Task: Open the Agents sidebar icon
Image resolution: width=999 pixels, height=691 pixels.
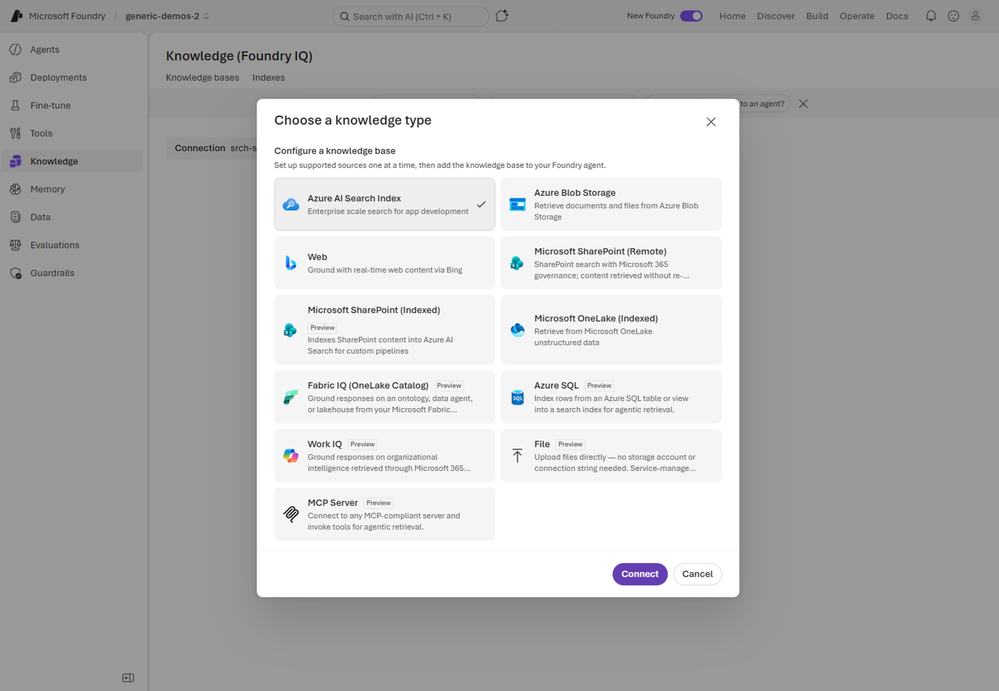Action: (15, 50)
